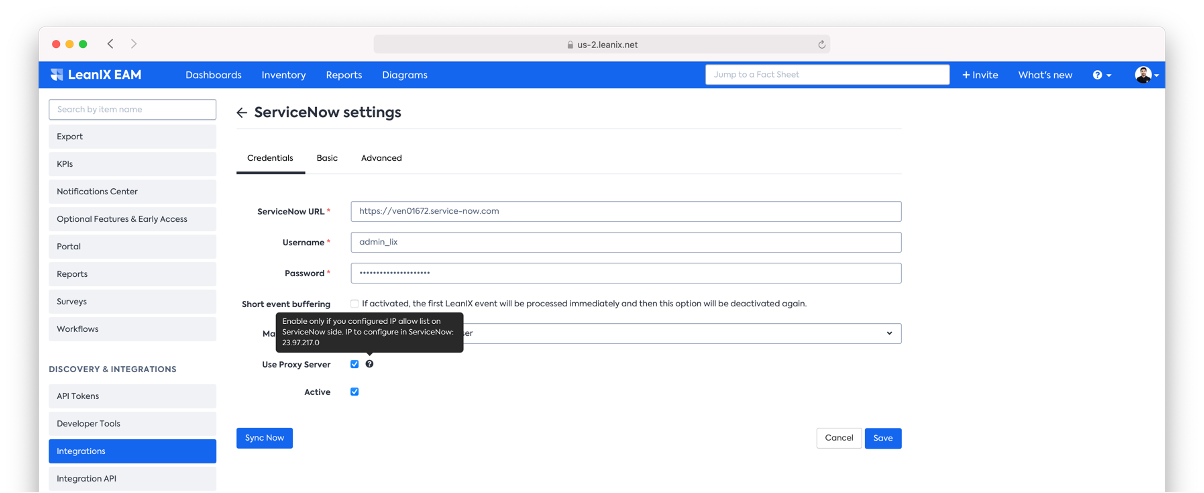Open Developer Tools in the sidebar
The width and height of the screenshot is (1204, 493).
click(133, 424)
